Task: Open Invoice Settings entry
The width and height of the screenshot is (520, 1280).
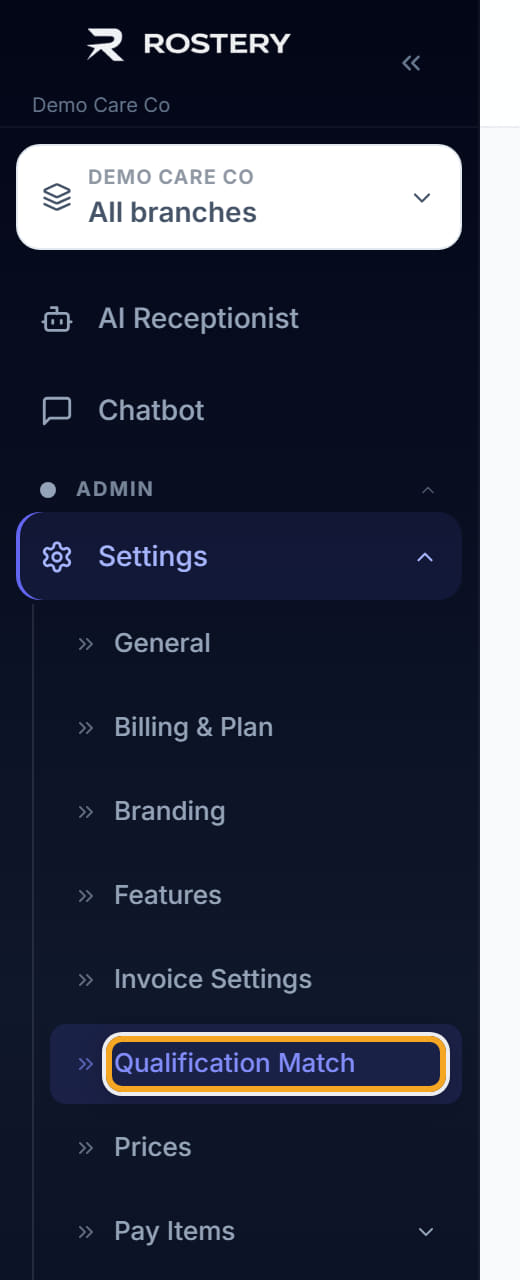Action: coord(213,979)
